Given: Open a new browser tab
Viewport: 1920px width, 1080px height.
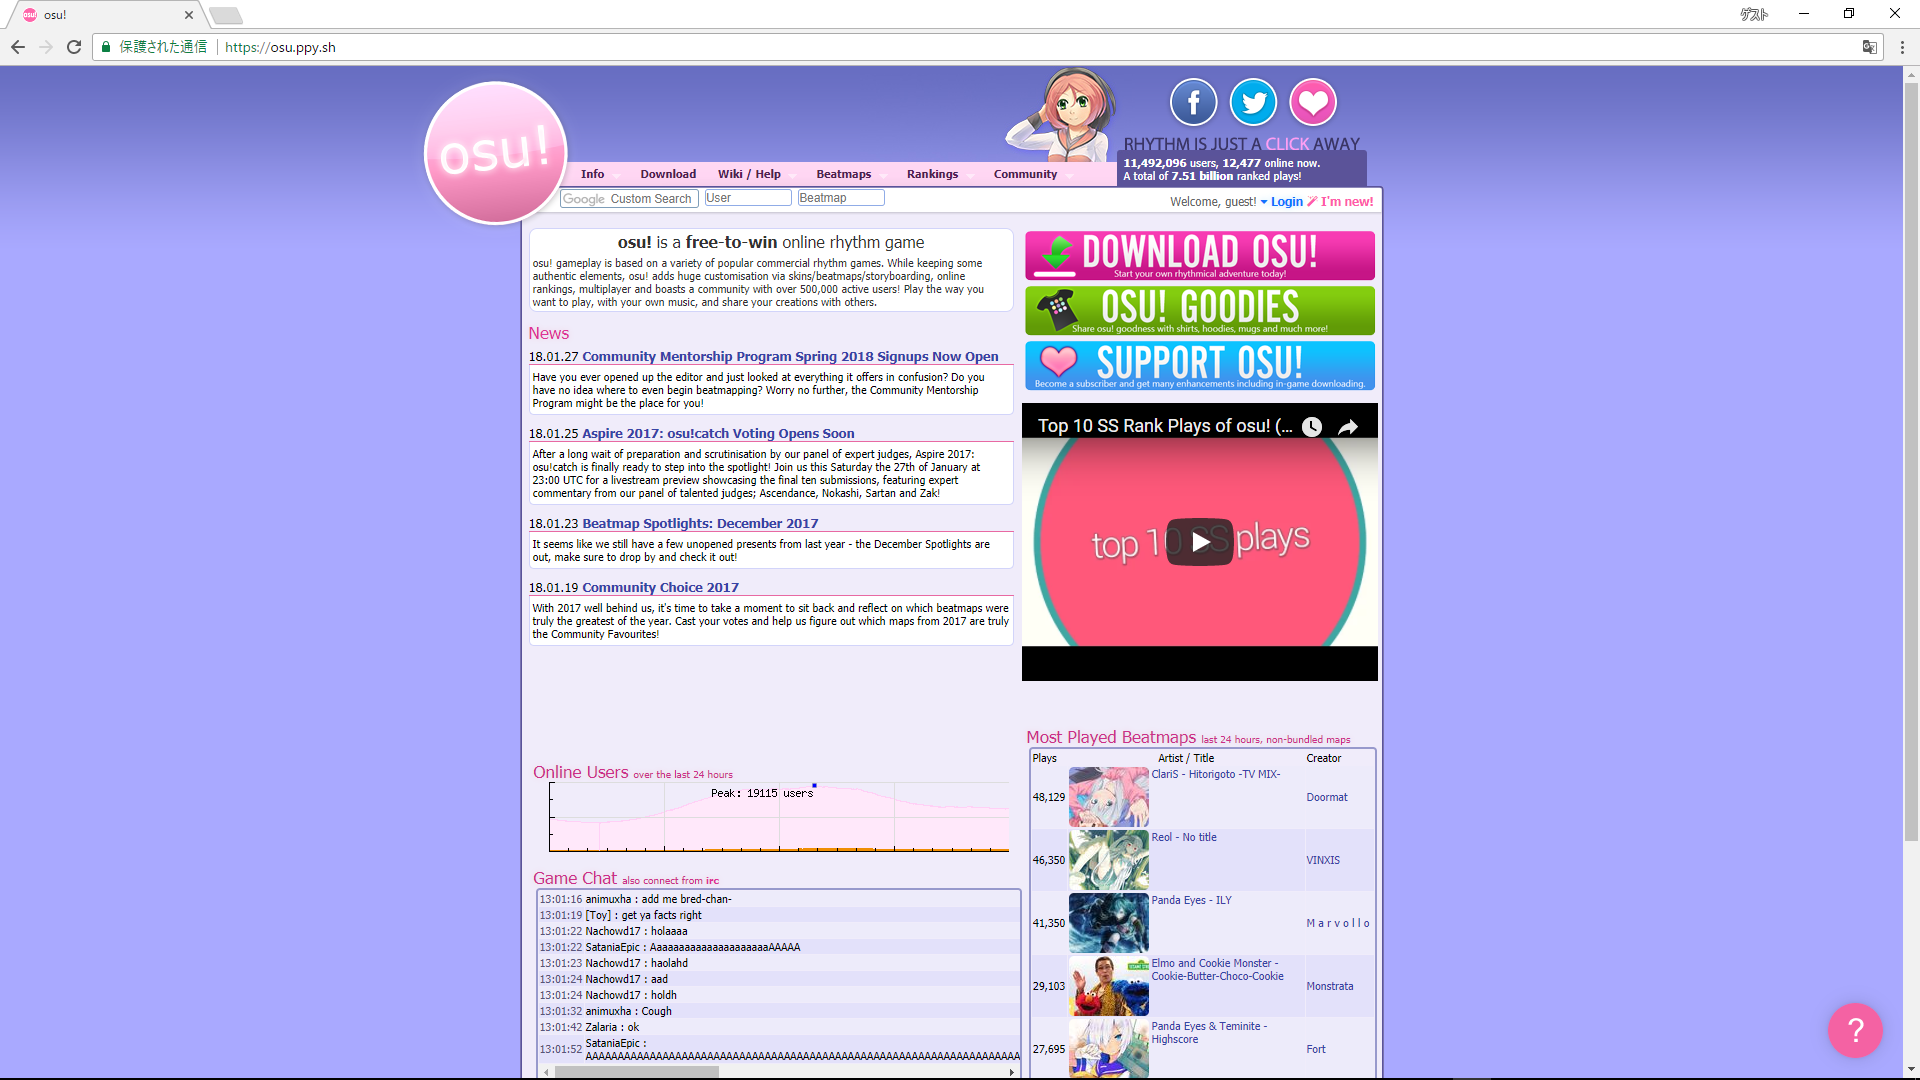Looking at the screenshot, I should (x=226, y=15).
